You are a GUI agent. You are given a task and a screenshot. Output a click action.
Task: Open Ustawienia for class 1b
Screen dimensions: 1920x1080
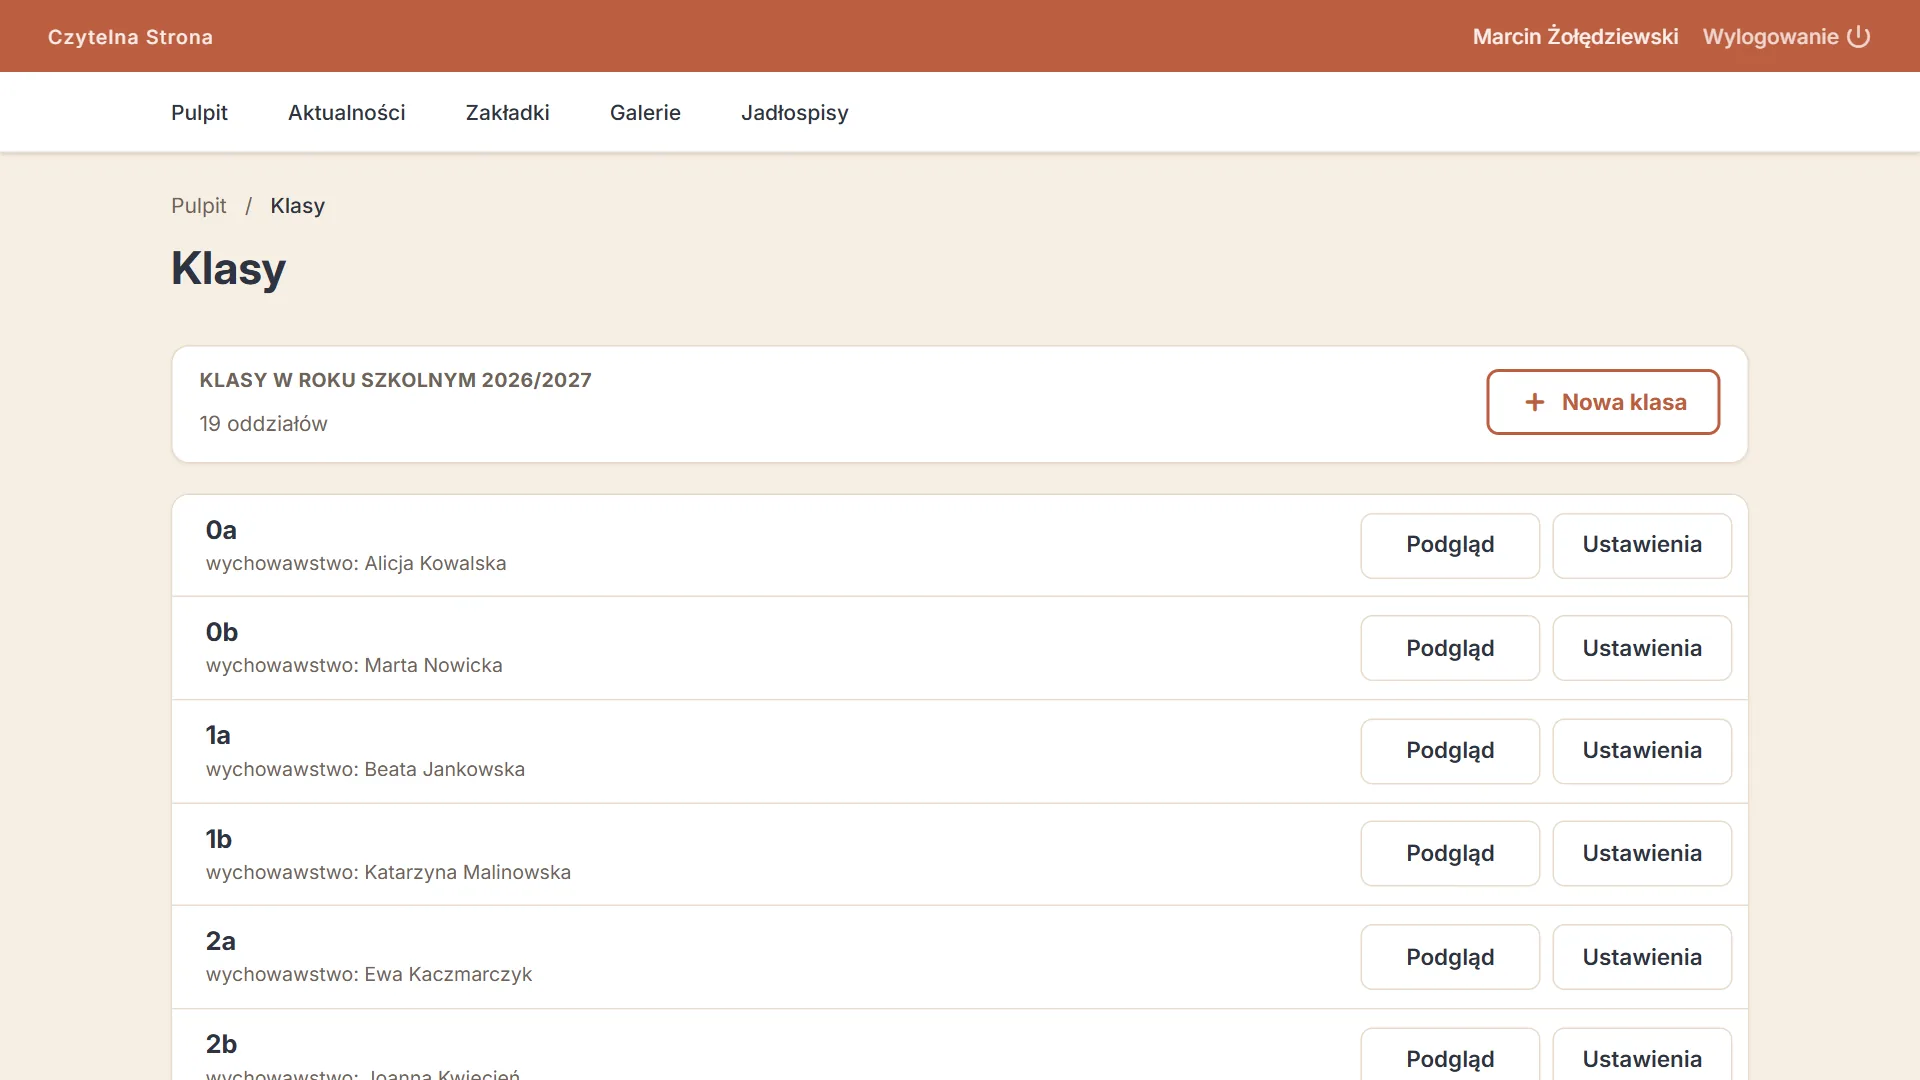(x=1642, y=854)
